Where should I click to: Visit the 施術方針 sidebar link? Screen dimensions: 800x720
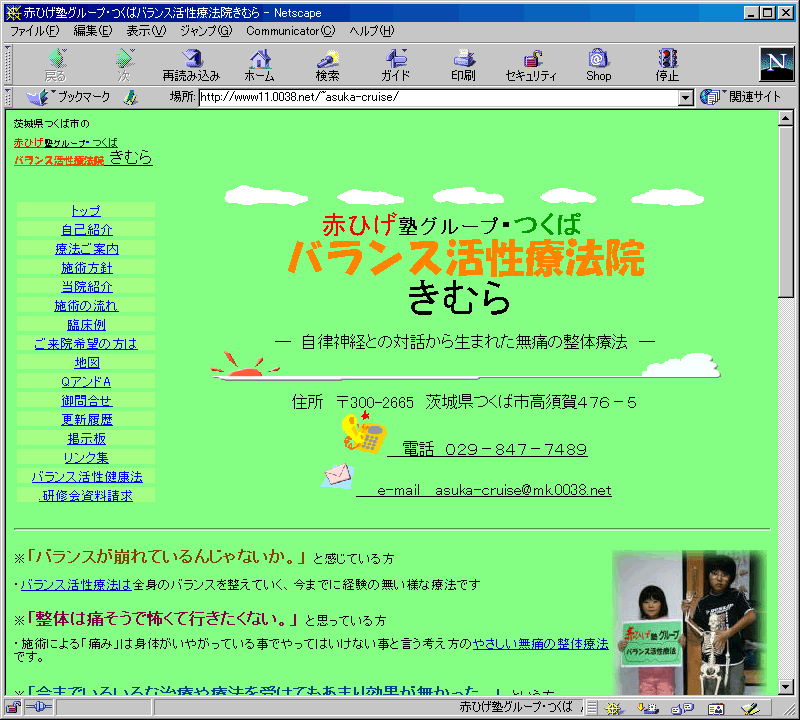[x=86, y=267]
